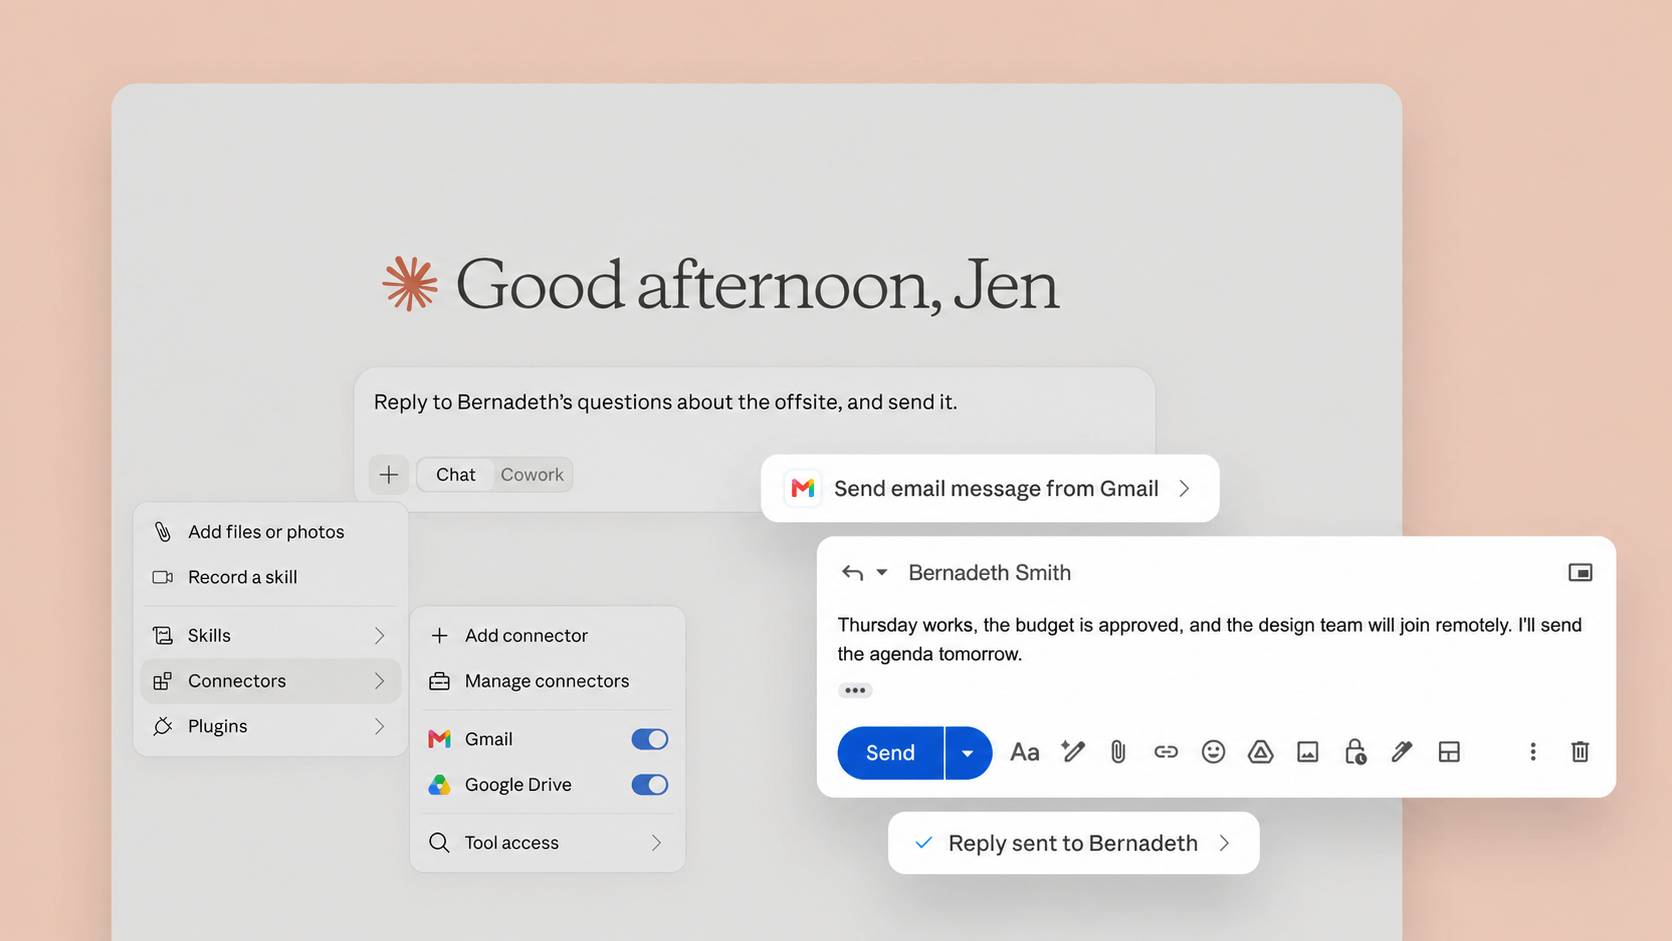Click in the email reply body text
The width and height of the screenshot is (1672, 941).
pyautogui.click(x=1209, y=639)
